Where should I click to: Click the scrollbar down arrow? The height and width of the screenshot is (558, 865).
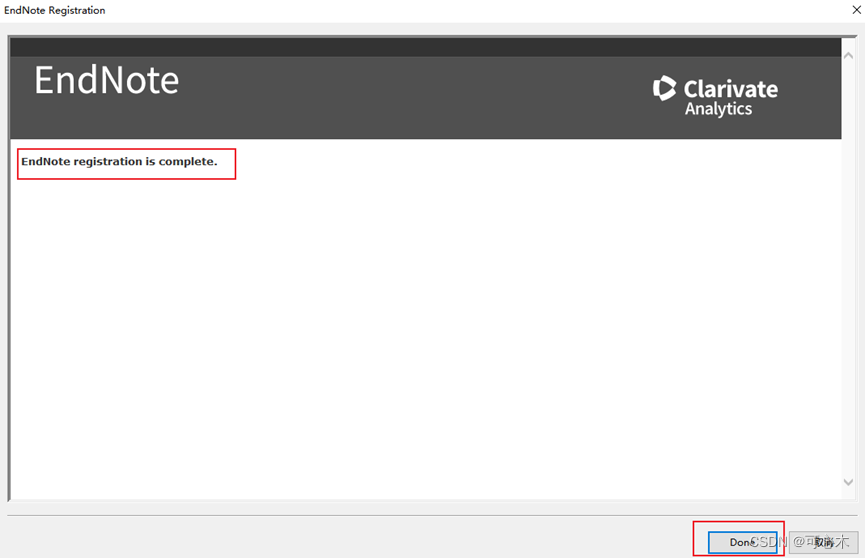point(848,482)
